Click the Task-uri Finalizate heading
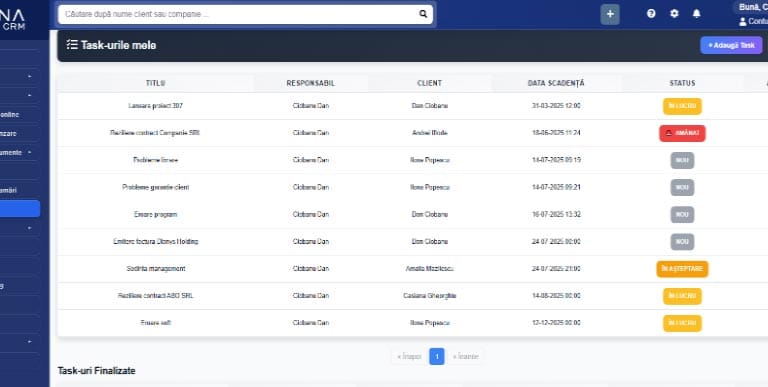The width and height of the screenshot is (768, 387). (x=96, y=371)
